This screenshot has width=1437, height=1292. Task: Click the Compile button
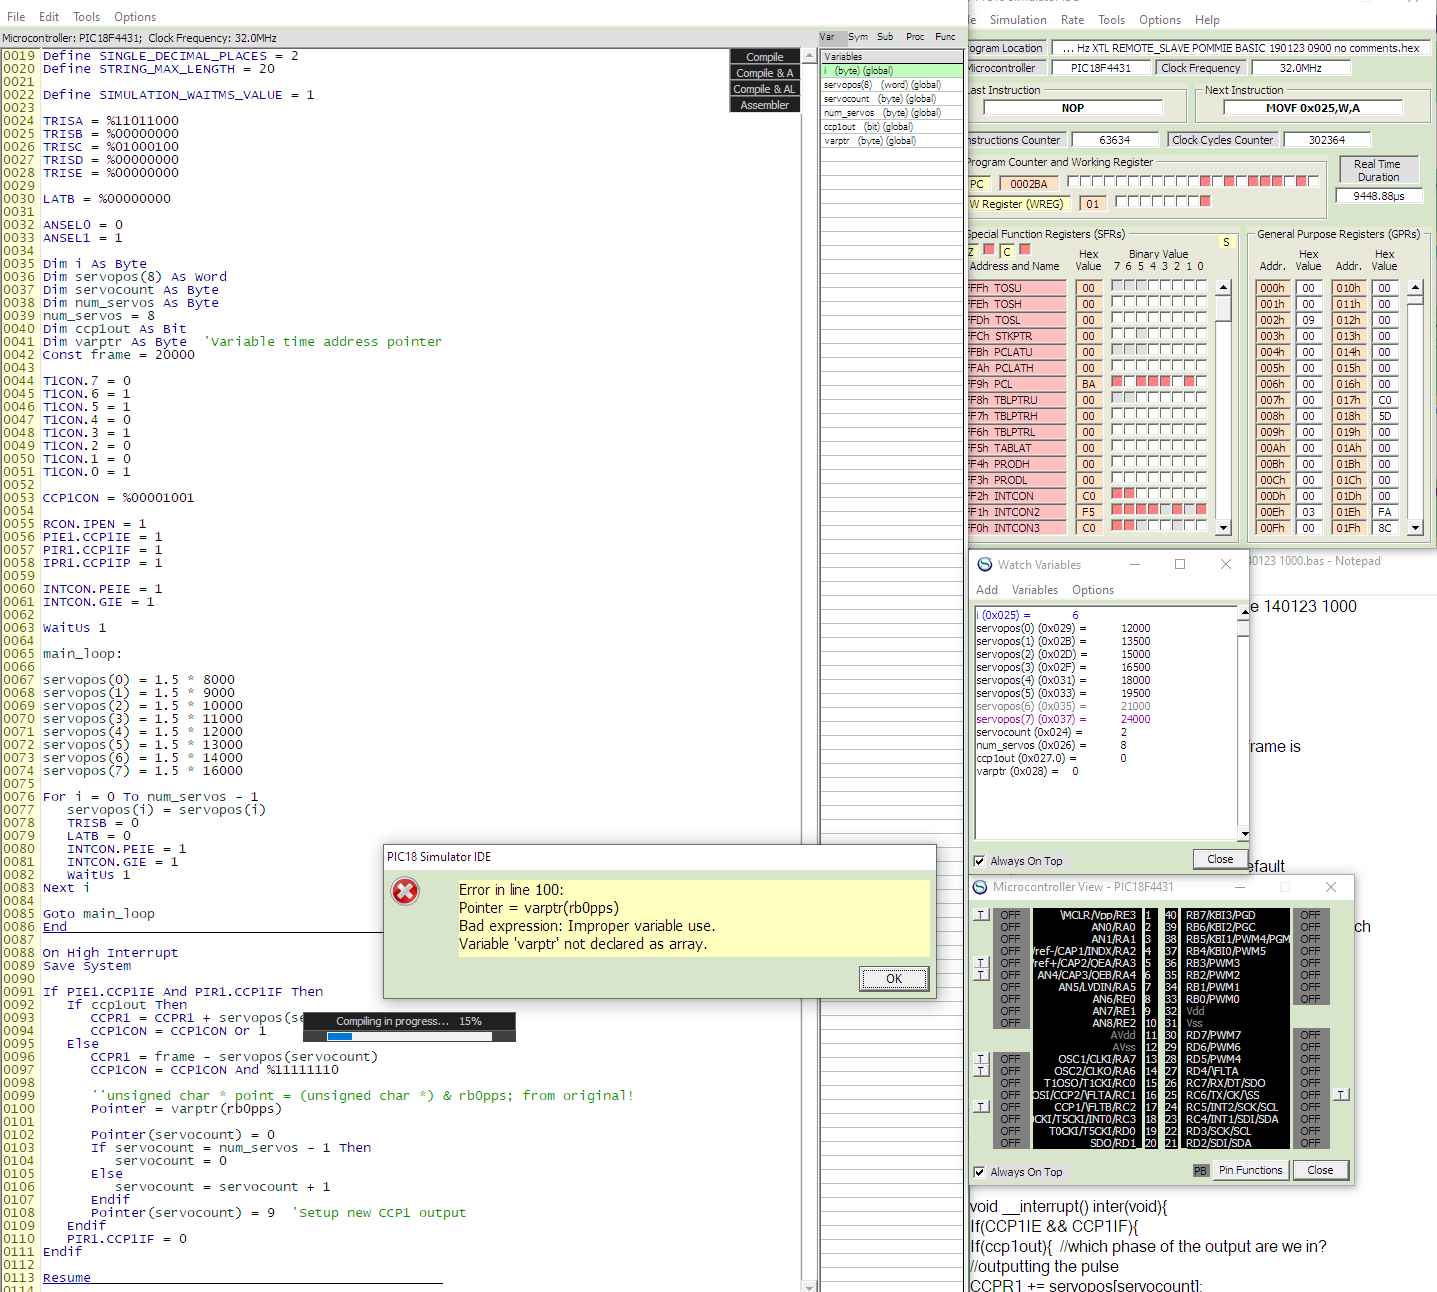click(765, 57)
